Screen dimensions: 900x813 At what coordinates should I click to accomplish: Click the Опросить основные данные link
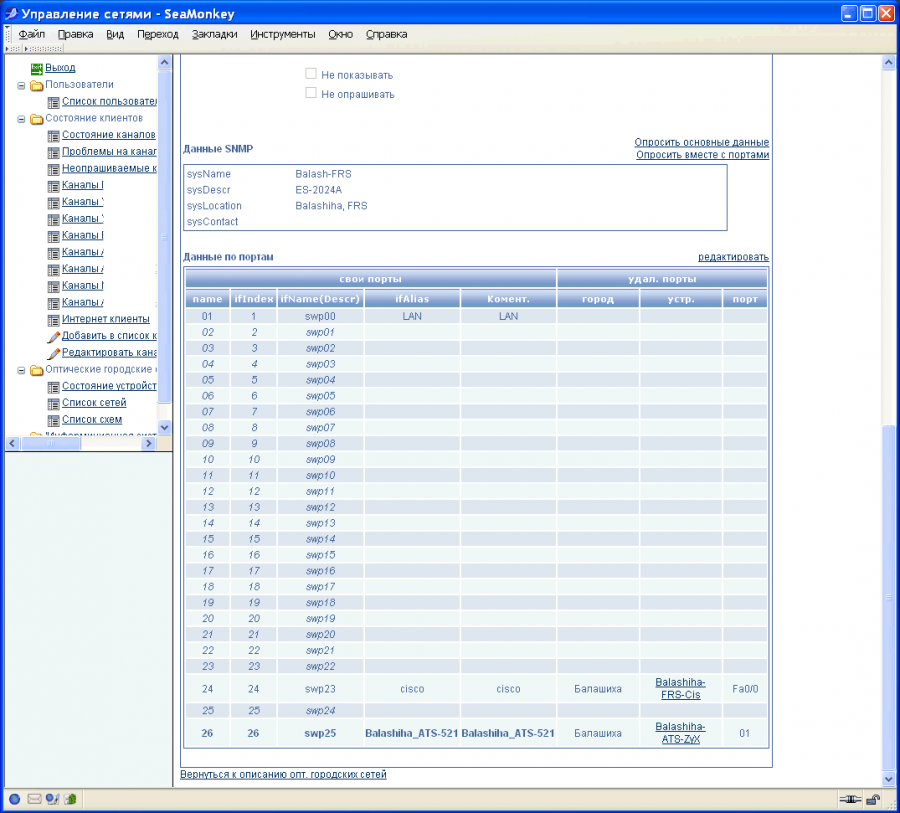701,143
